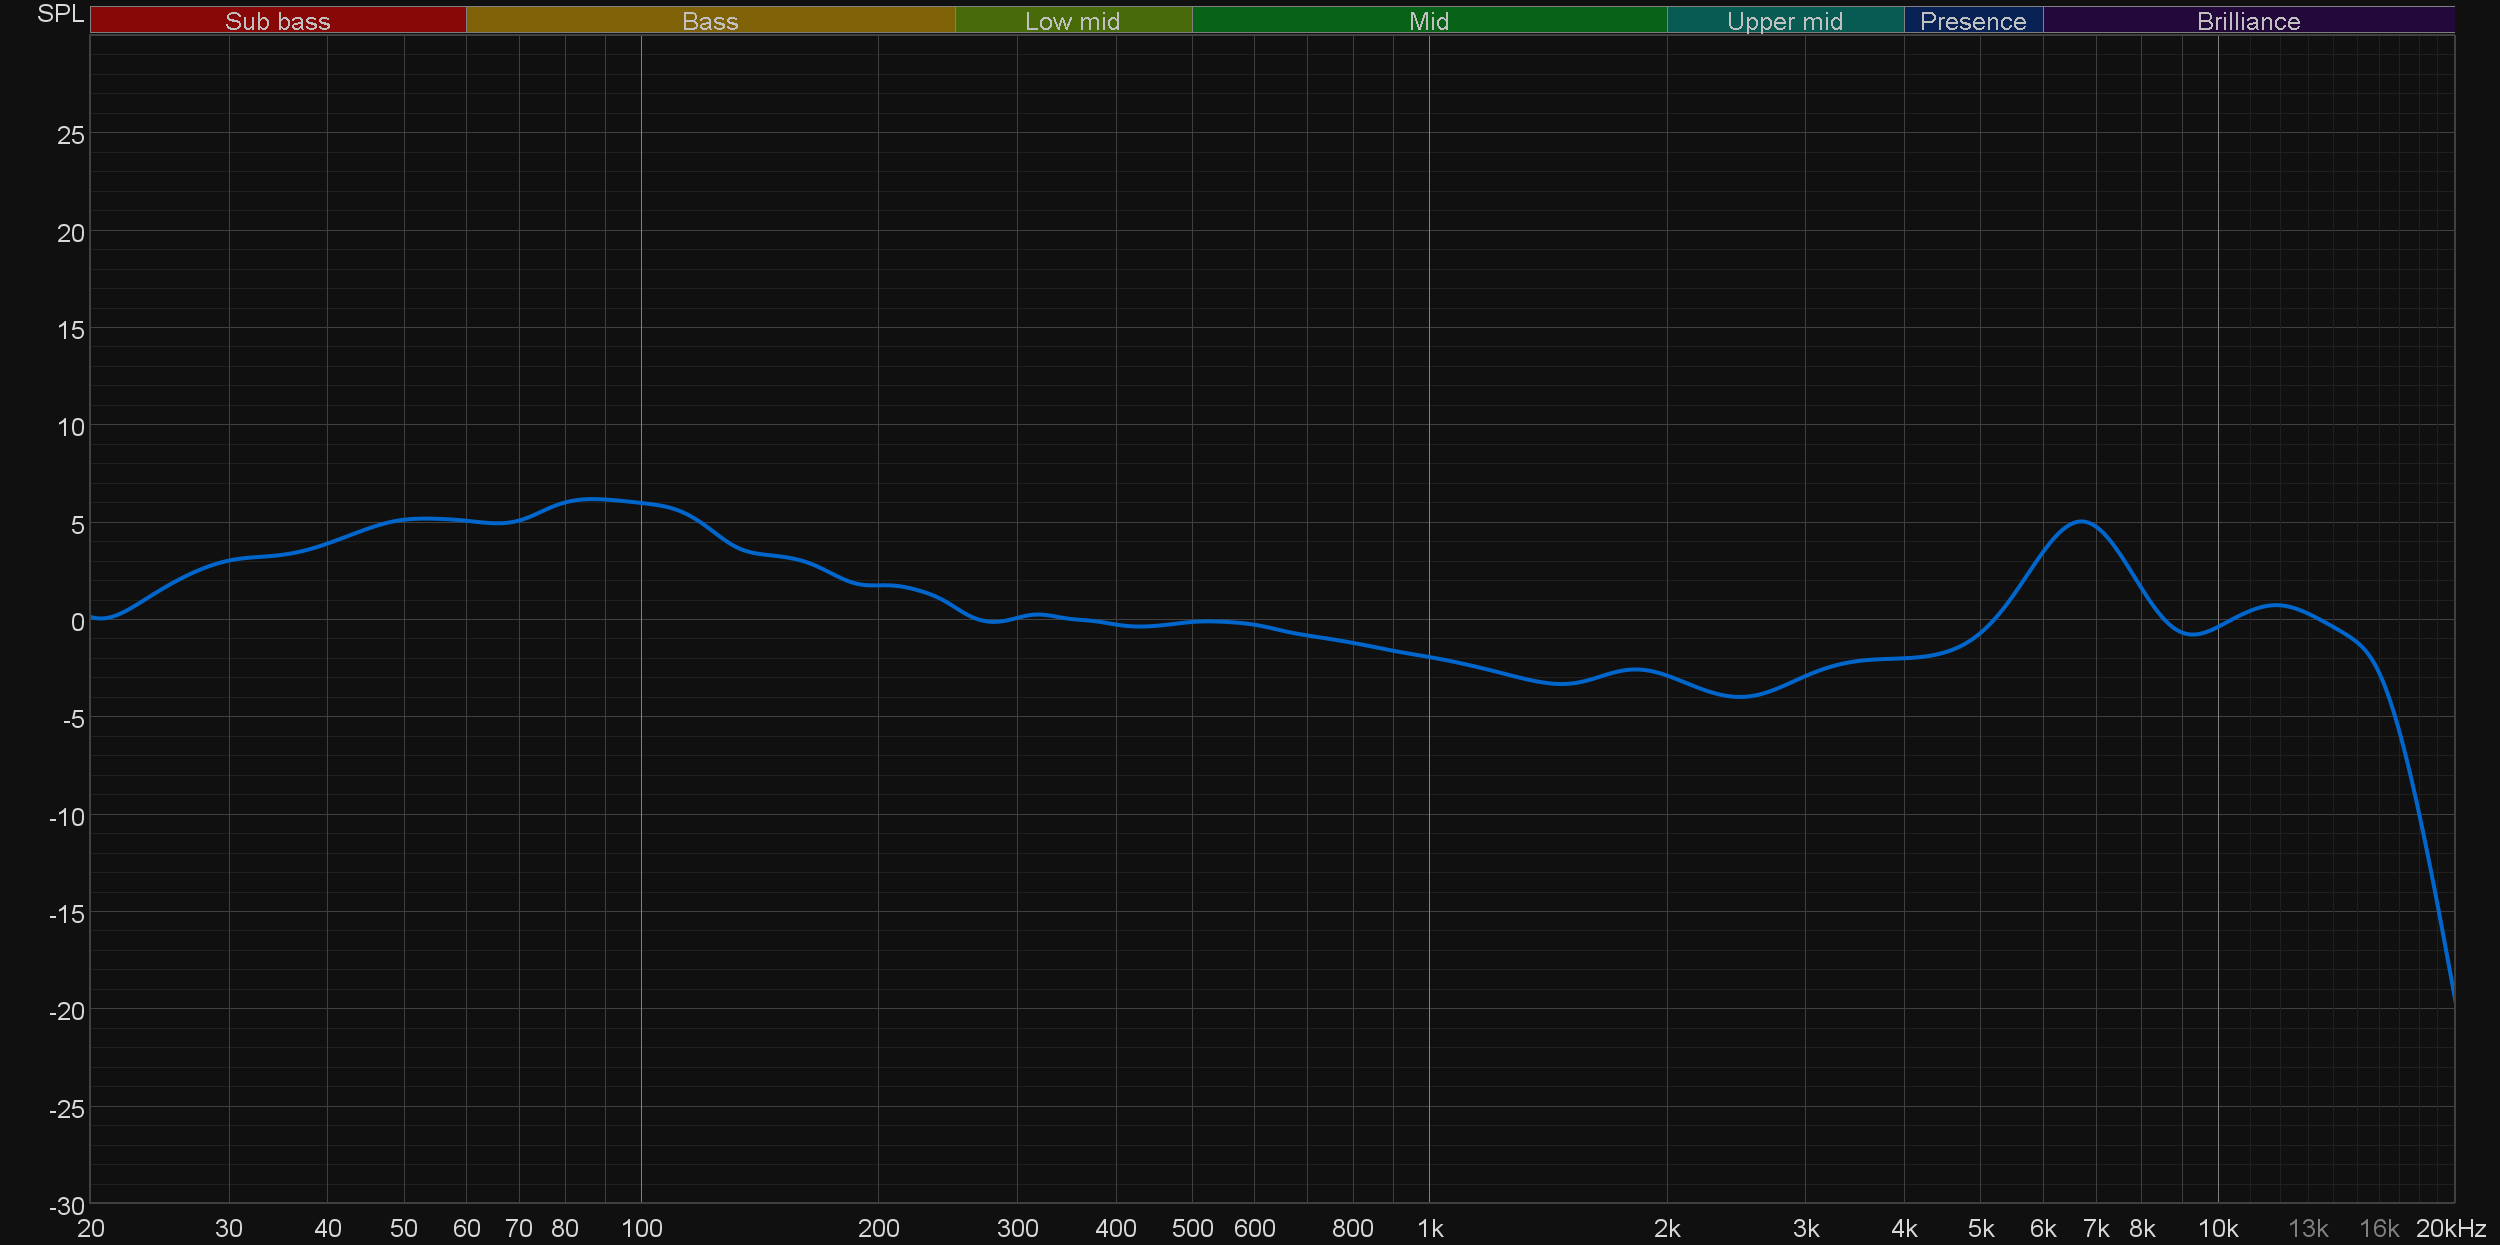Click the 20kHz axis label
This screenshot has height=1245, width=2500.
[2450, 1228]
